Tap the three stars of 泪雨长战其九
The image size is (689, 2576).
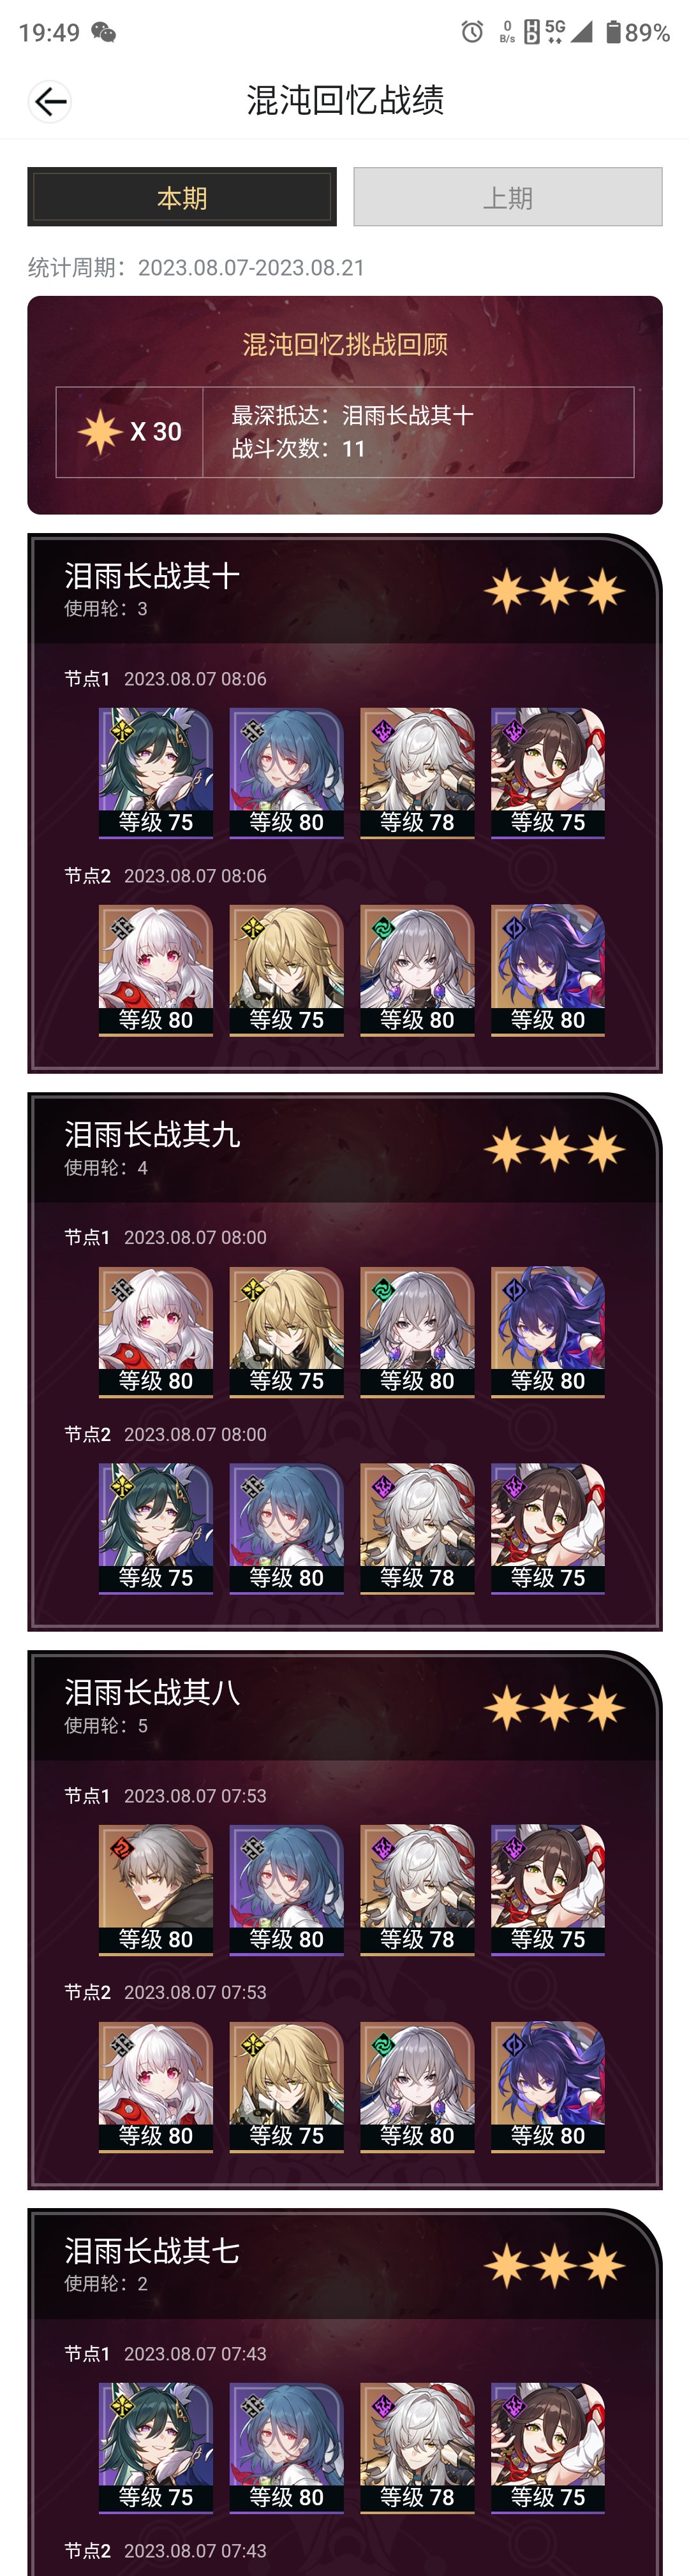click(x=555, y=1150)
